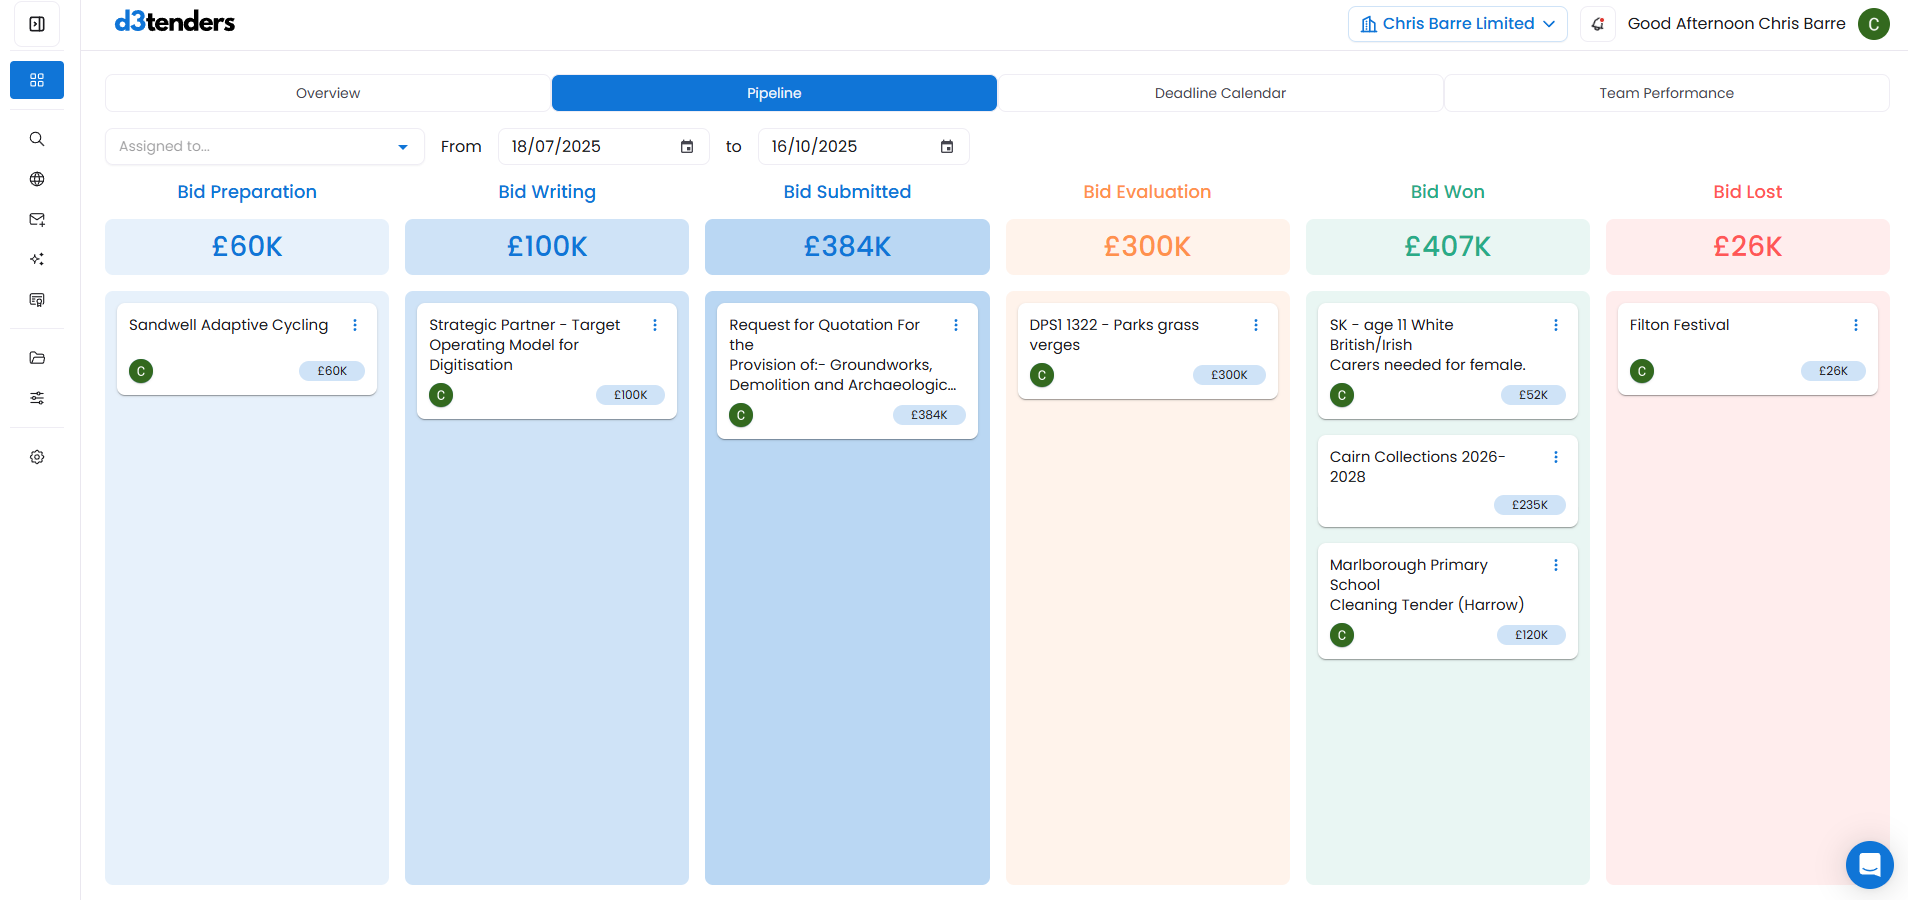Viewport: 1908px width, 900px height.
Task: Select the dashboard grid icon in the sidebar
Action: point(37,80)
